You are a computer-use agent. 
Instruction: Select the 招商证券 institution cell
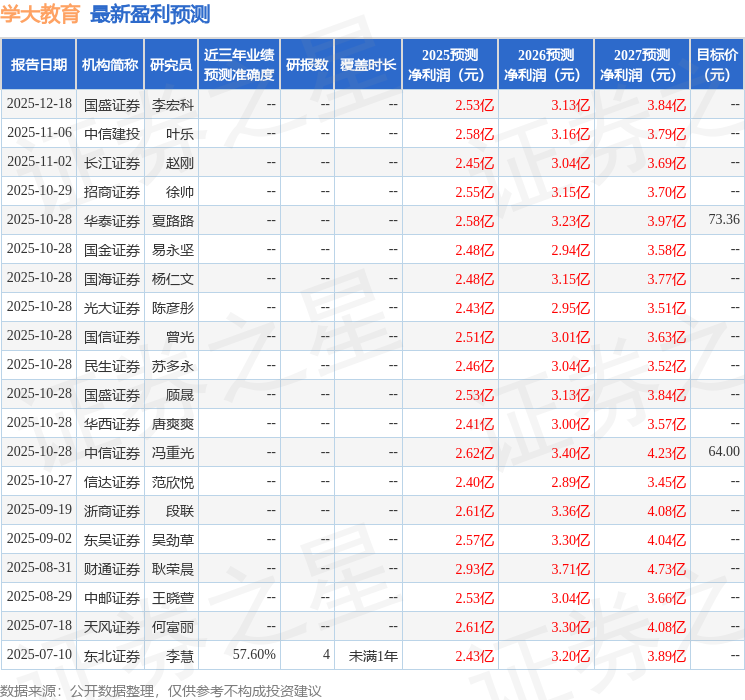point(112,192)
